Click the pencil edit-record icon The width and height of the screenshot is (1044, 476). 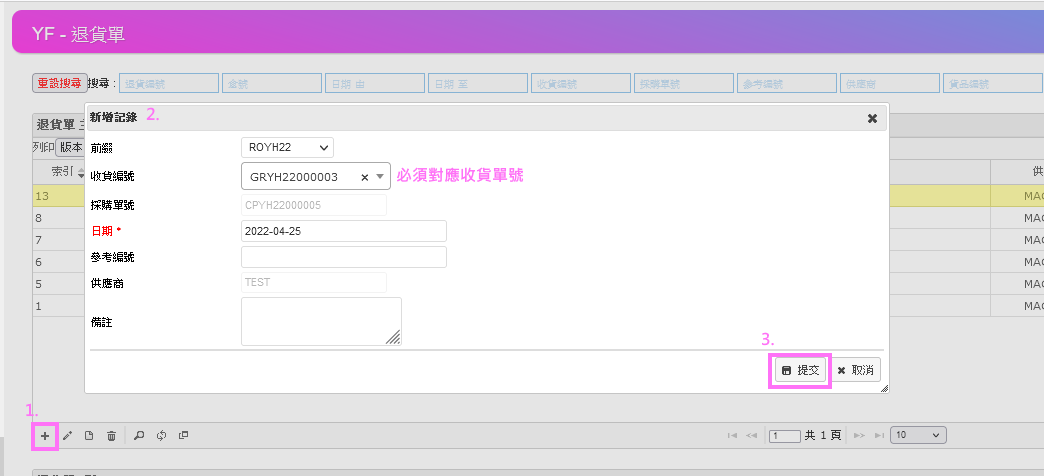[67, 436]
